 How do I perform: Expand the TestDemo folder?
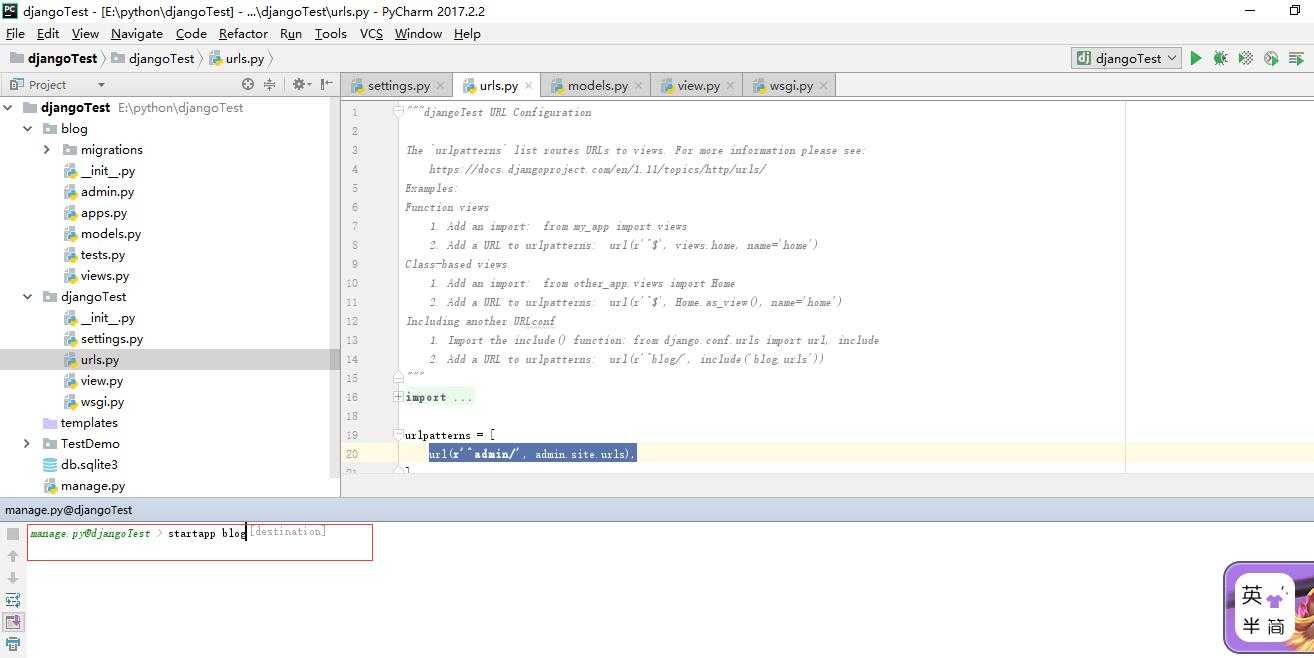(27, 443)
